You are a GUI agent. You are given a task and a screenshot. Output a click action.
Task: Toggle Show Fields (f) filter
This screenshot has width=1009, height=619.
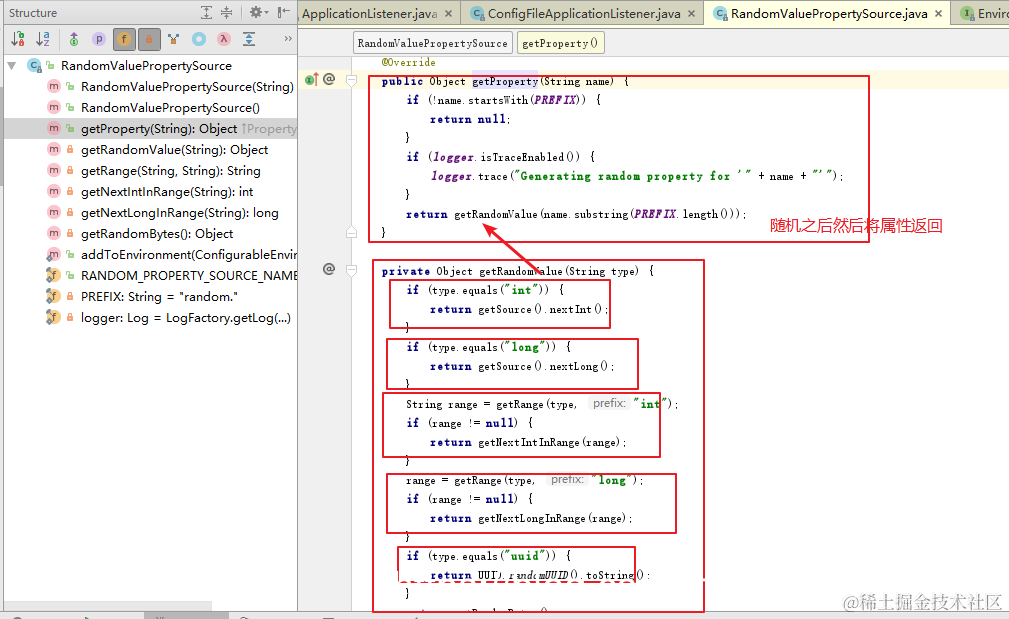(124, 39)
